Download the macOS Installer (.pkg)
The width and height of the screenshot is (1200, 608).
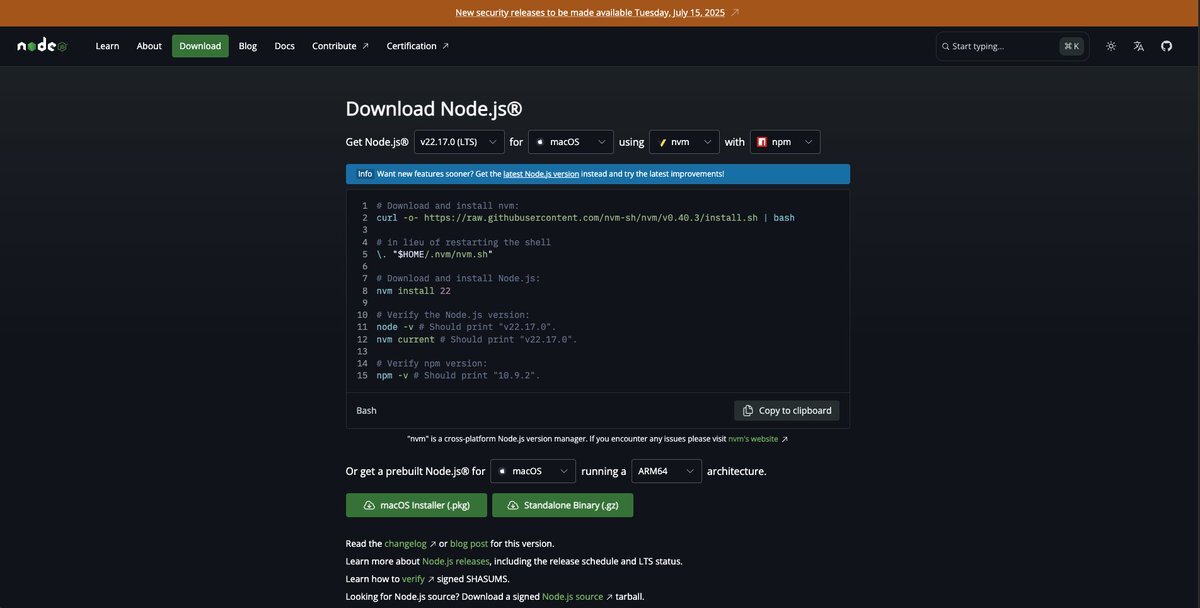coord(416,505)
